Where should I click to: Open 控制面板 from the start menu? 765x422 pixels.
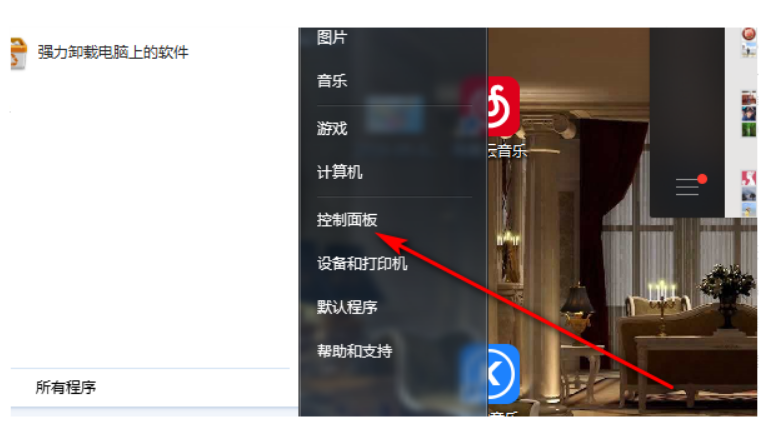coord(347,220)
